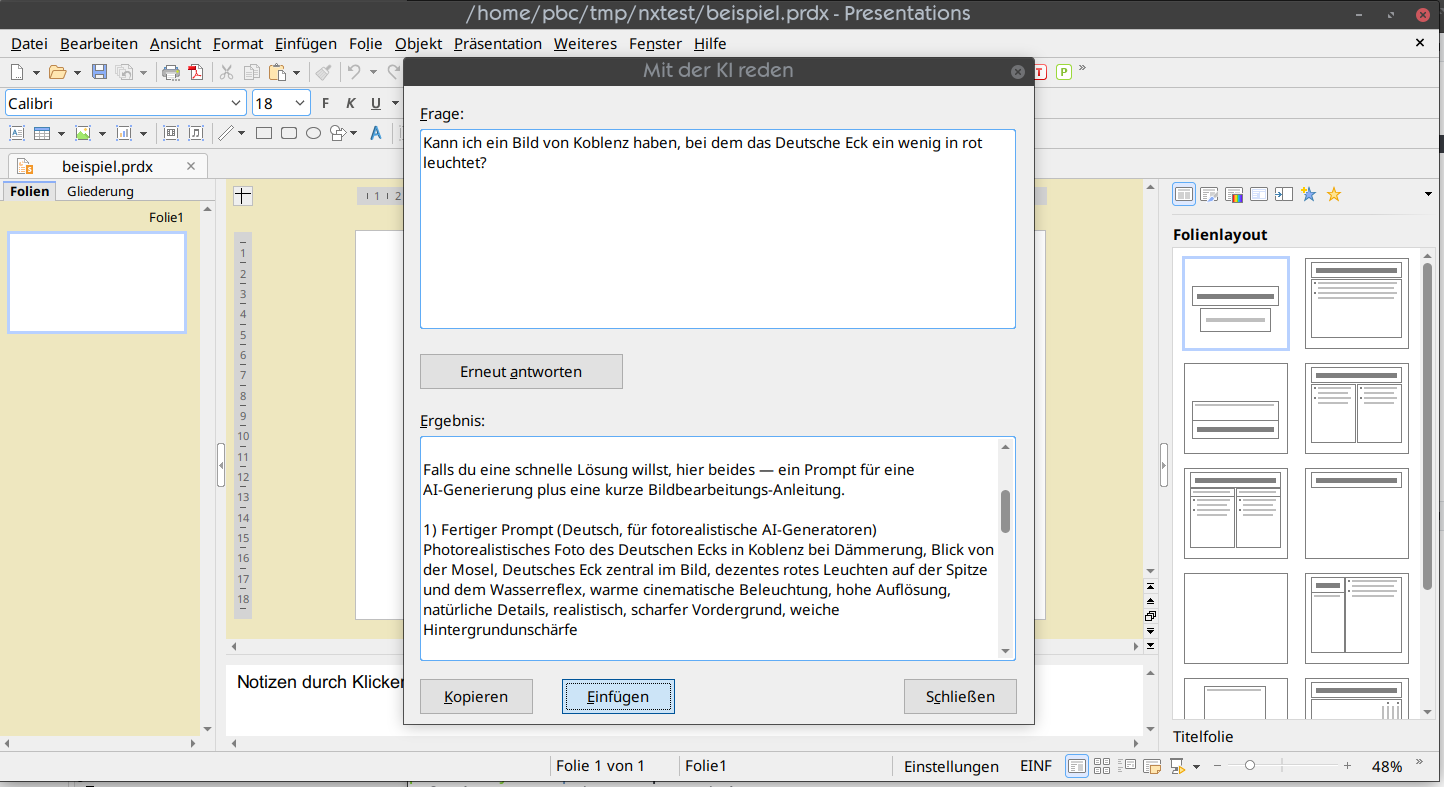Expand the Open file dropdown arrow
Viewport: 1444px width, 787px height.
tap(77, 72)
